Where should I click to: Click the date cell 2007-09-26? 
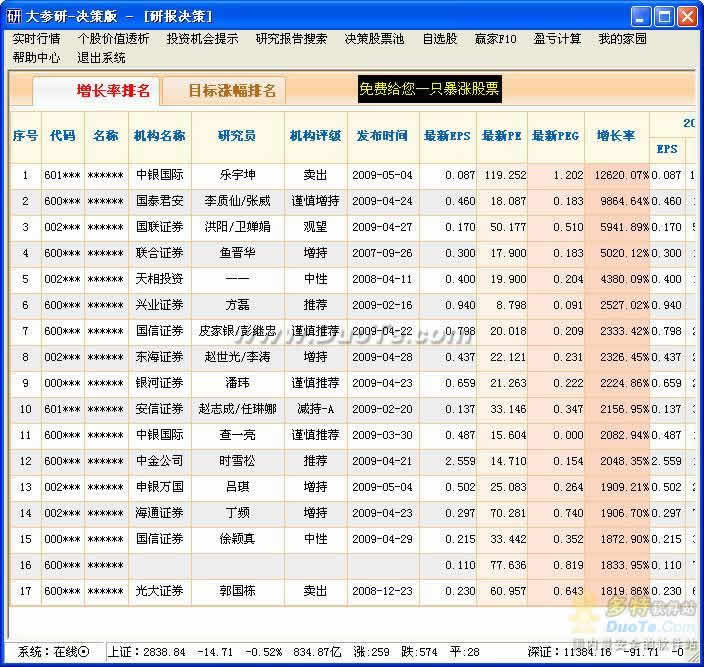pos(383,253)
